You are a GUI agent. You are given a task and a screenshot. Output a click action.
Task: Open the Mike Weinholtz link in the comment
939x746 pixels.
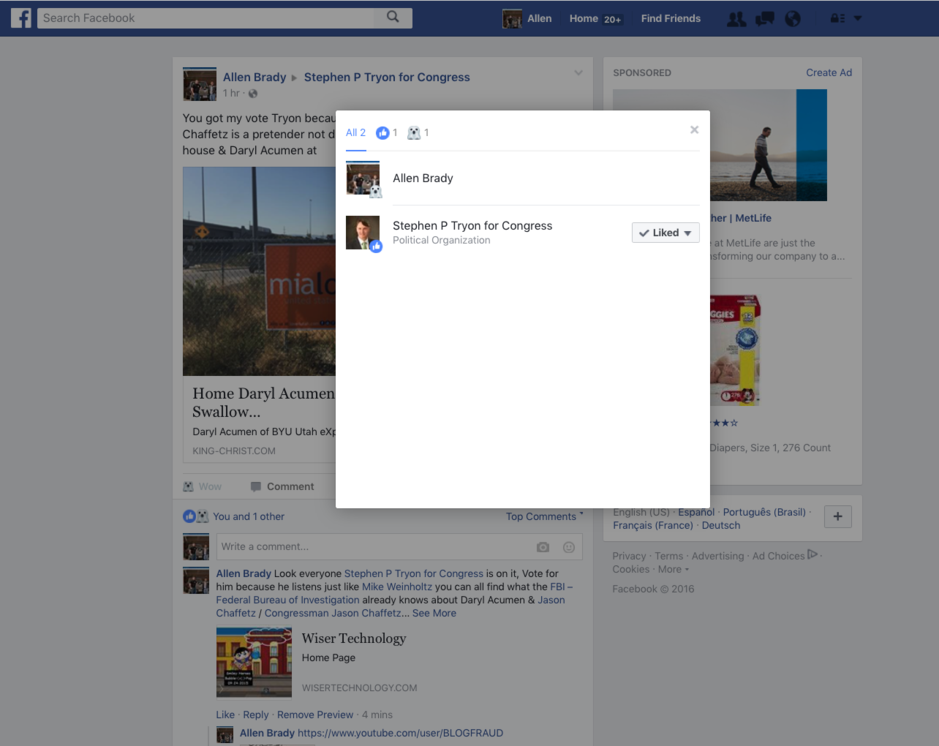pyautogui.click(x=396, y=587)
